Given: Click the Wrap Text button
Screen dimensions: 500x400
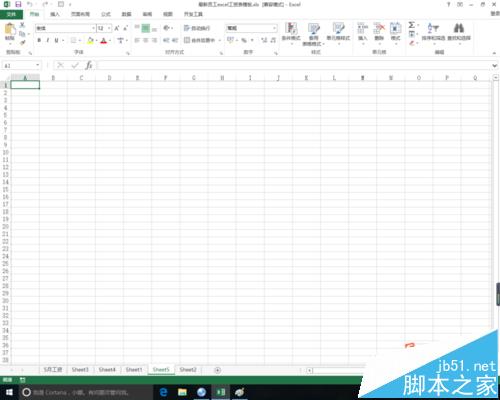Looking at the screenshot, I should (197, 28).
